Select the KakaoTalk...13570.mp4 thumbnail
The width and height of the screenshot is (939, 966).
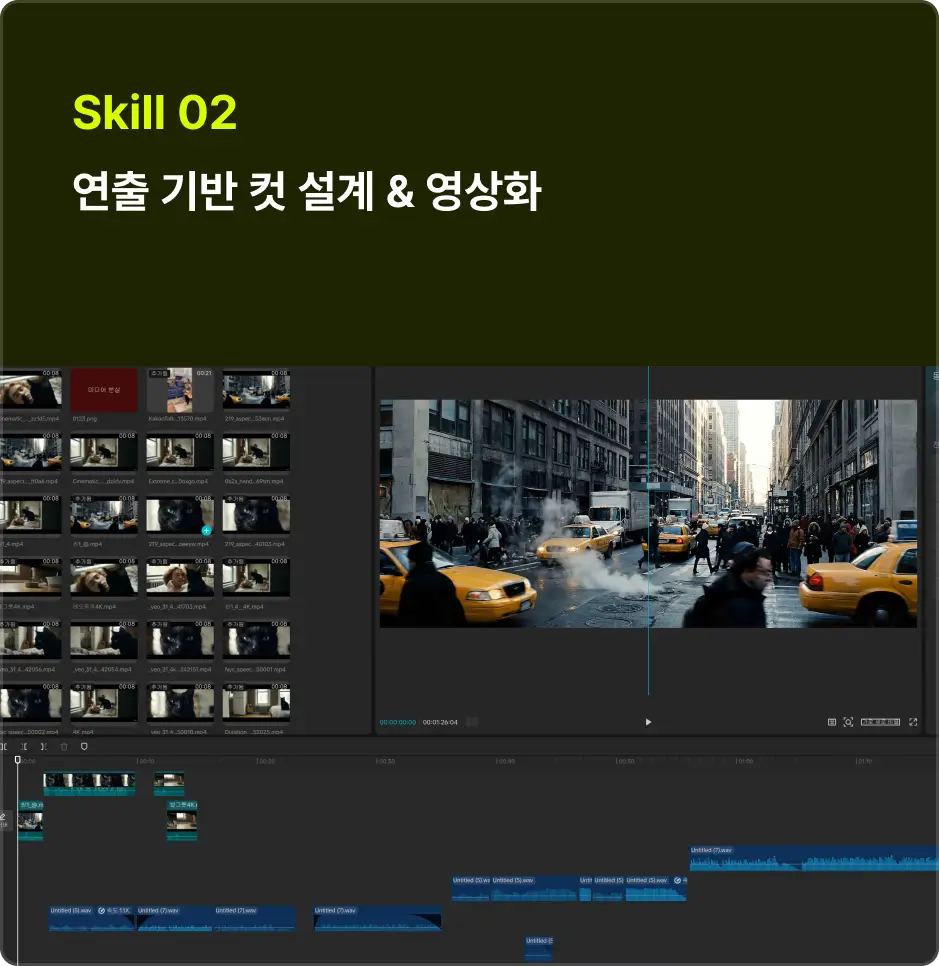click(180, 390)
